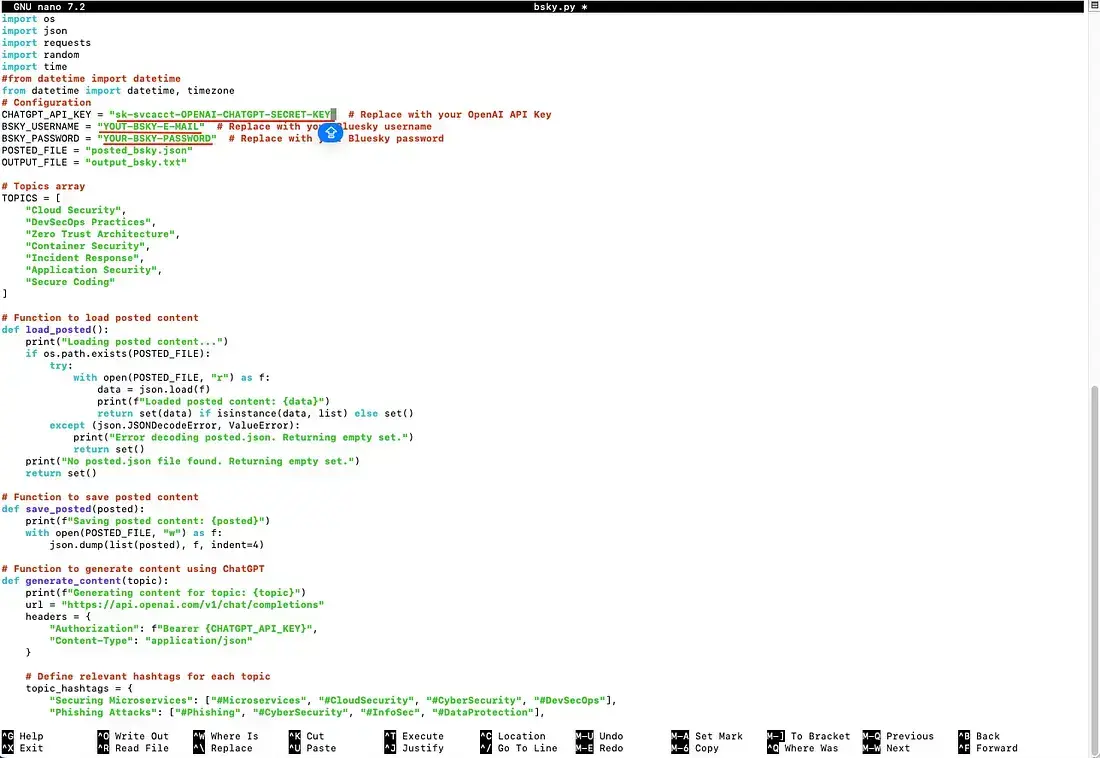The height and width of the screenshot is (758, 1100).
Task: Click the commented-out datetime import line
Action: [91, 79]
